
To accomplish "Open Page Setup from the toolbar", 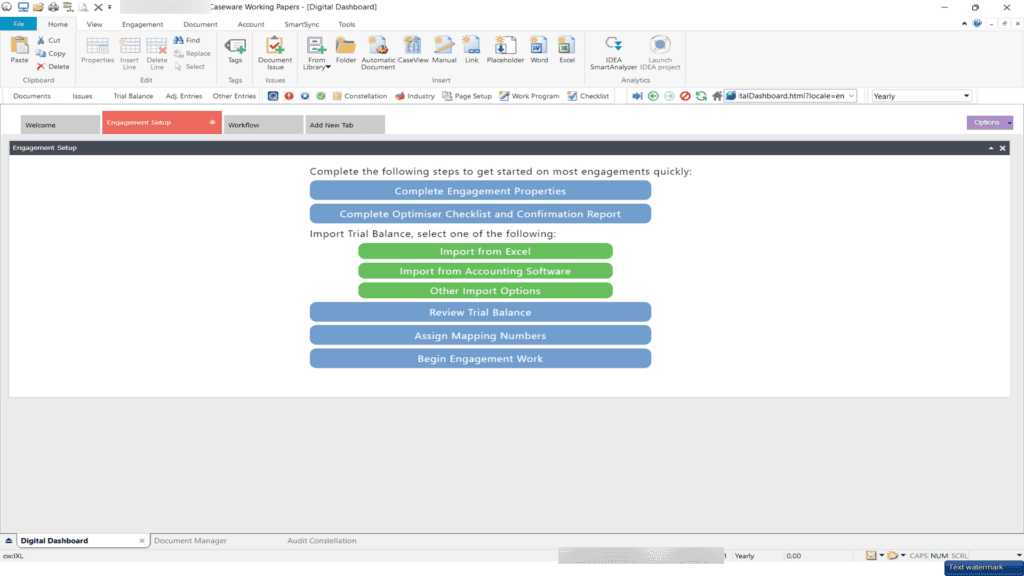I will pyautogui.click(x=467, y=96).
